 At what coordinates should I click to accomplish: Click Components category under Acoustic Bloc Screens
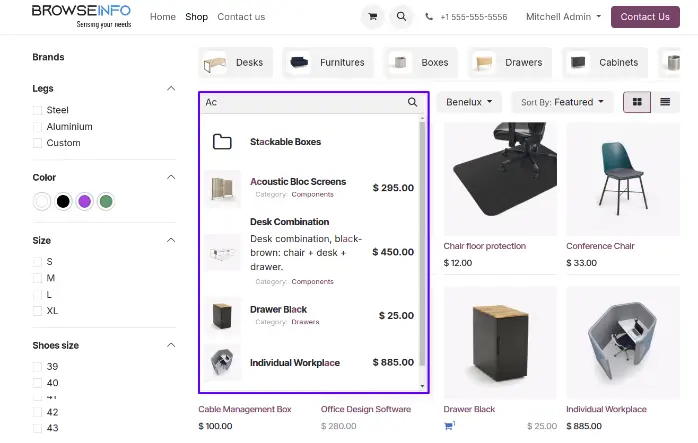coord(312,195)
